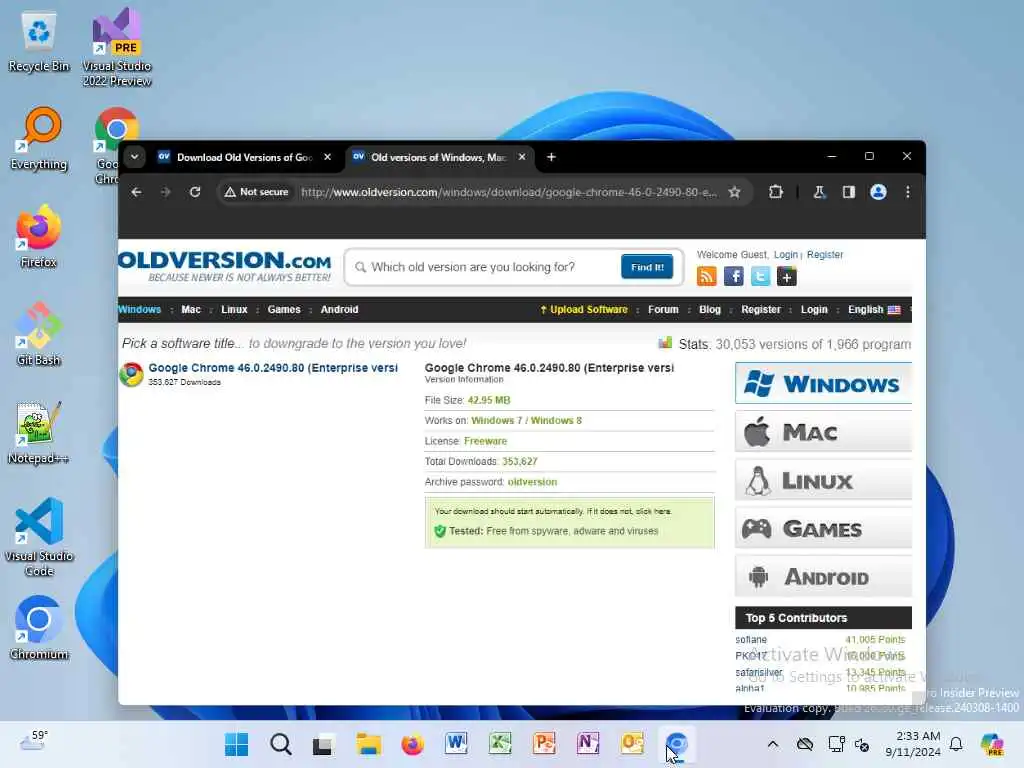Viewport: 1024px width, 768px height.
Task: Open notification bell in system tray
Action: (956, 744)
